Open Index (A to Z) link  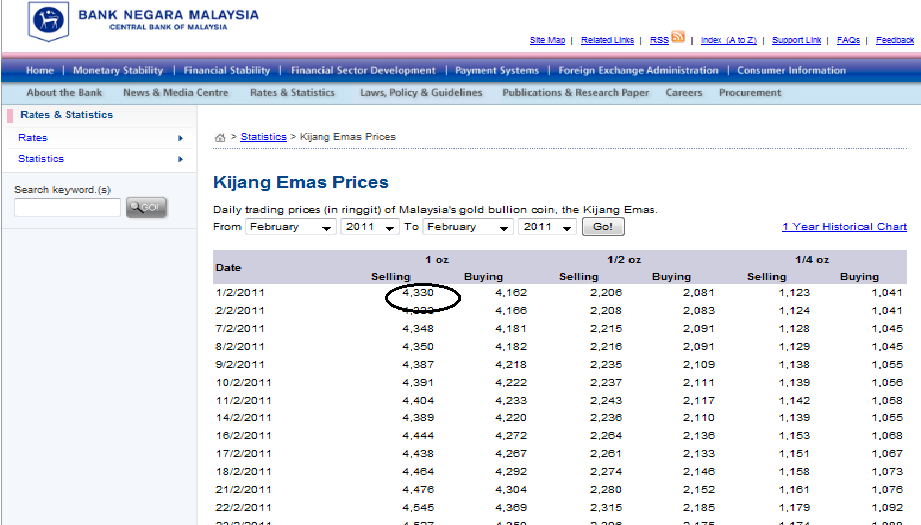tap(728, 40)
